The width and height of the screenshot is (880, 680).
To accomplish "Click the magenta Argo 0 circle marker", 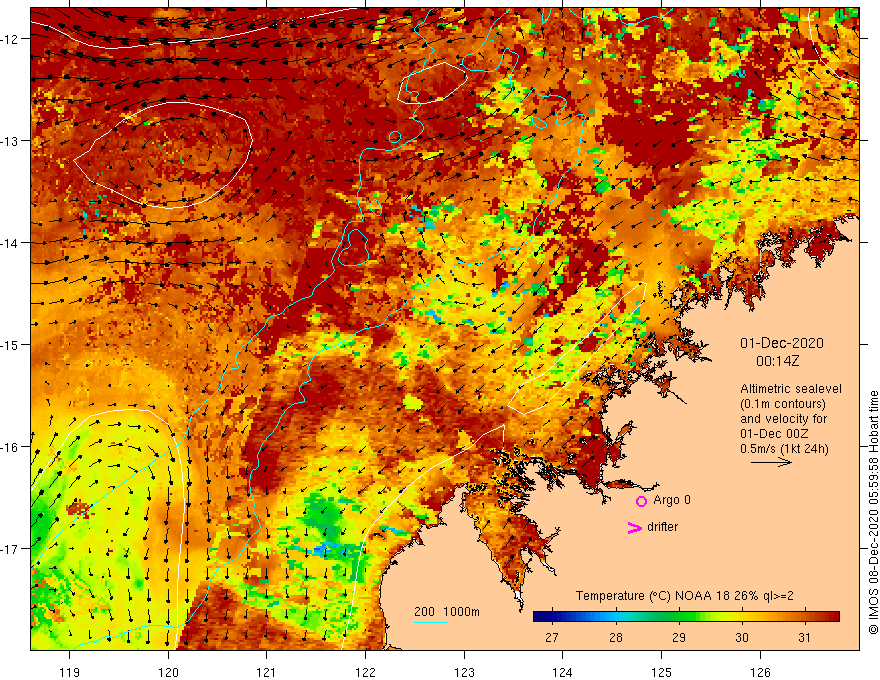I will click(x=641, y=501).
